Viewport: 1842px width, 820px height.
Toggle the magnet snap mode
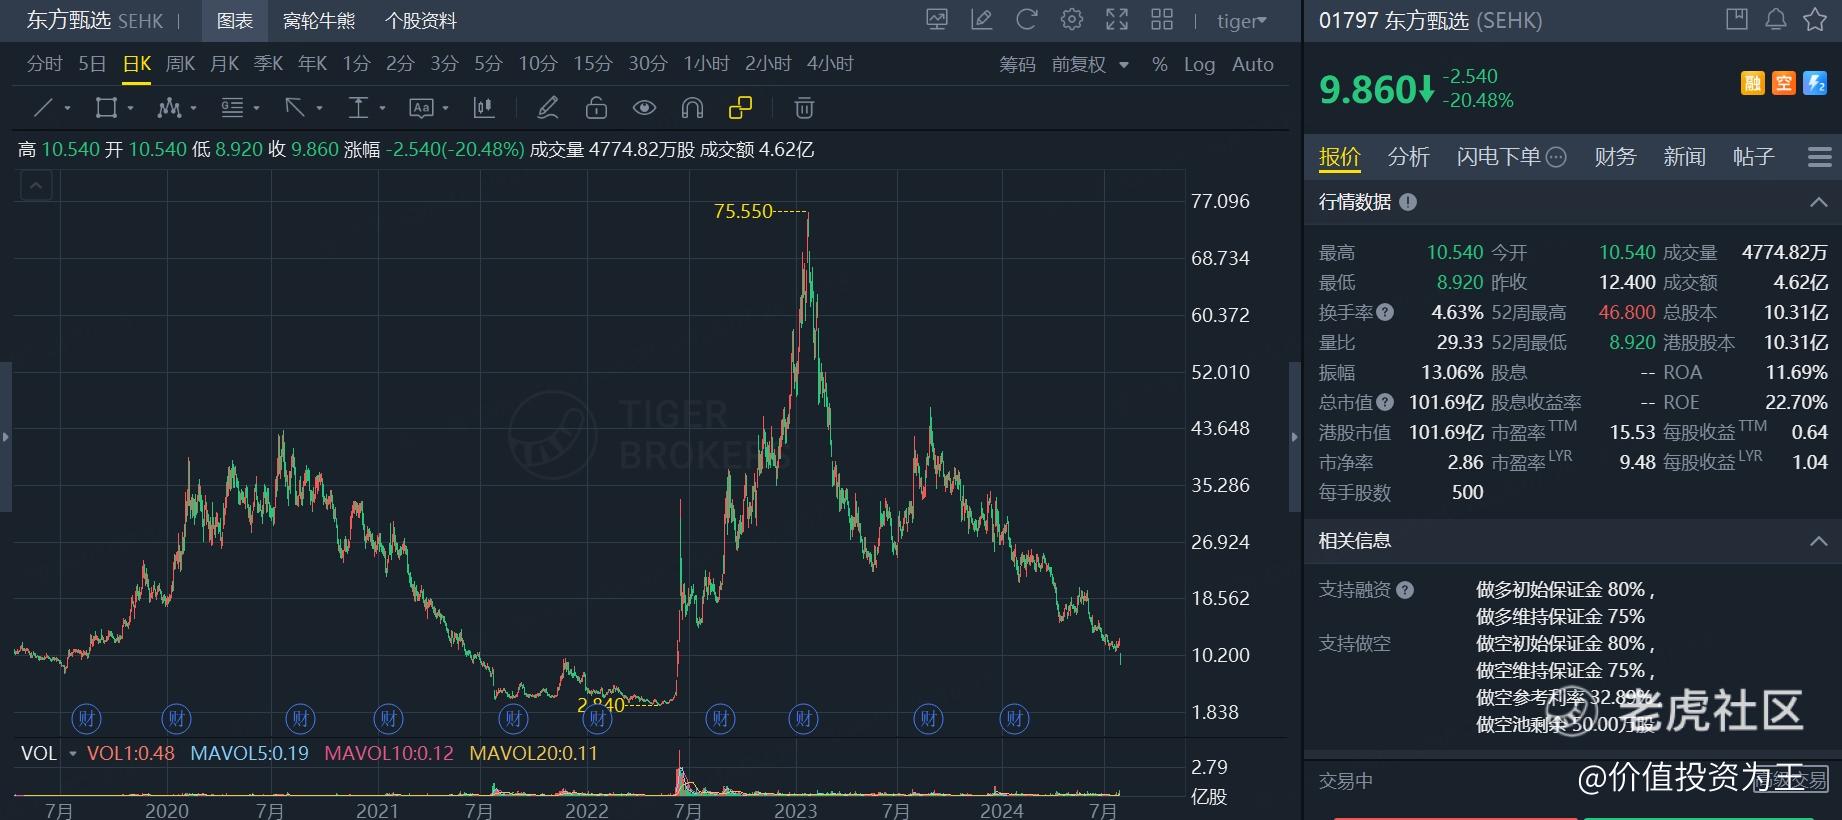692,108
